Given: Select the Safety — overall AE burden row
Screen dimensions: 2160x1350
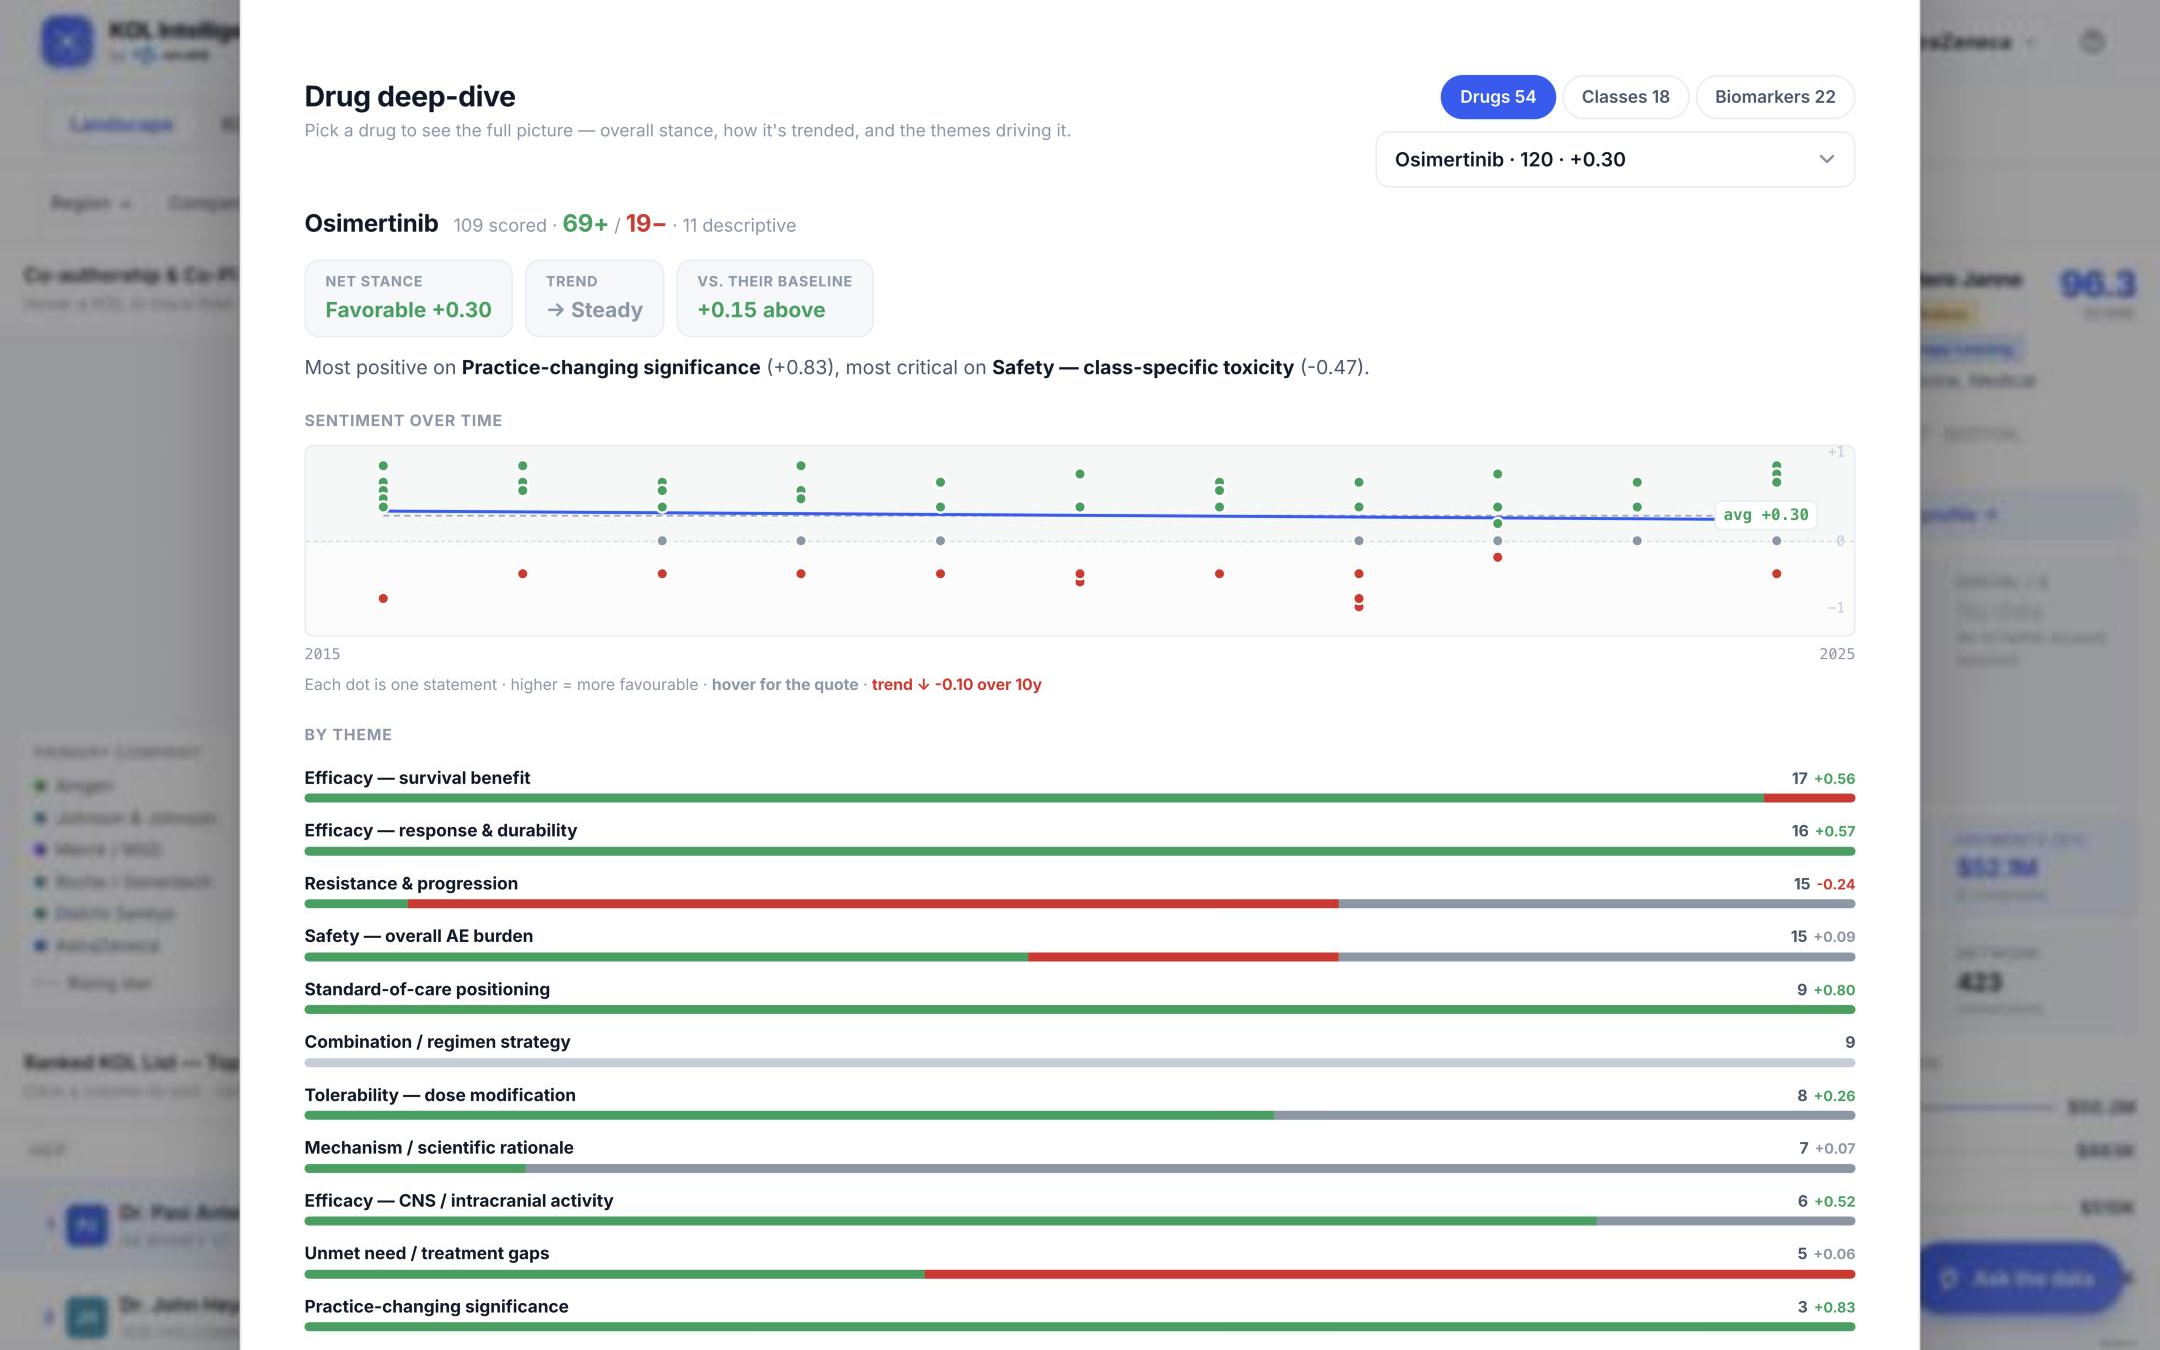Looking at the screenshot, I should tap(1080, 944).
